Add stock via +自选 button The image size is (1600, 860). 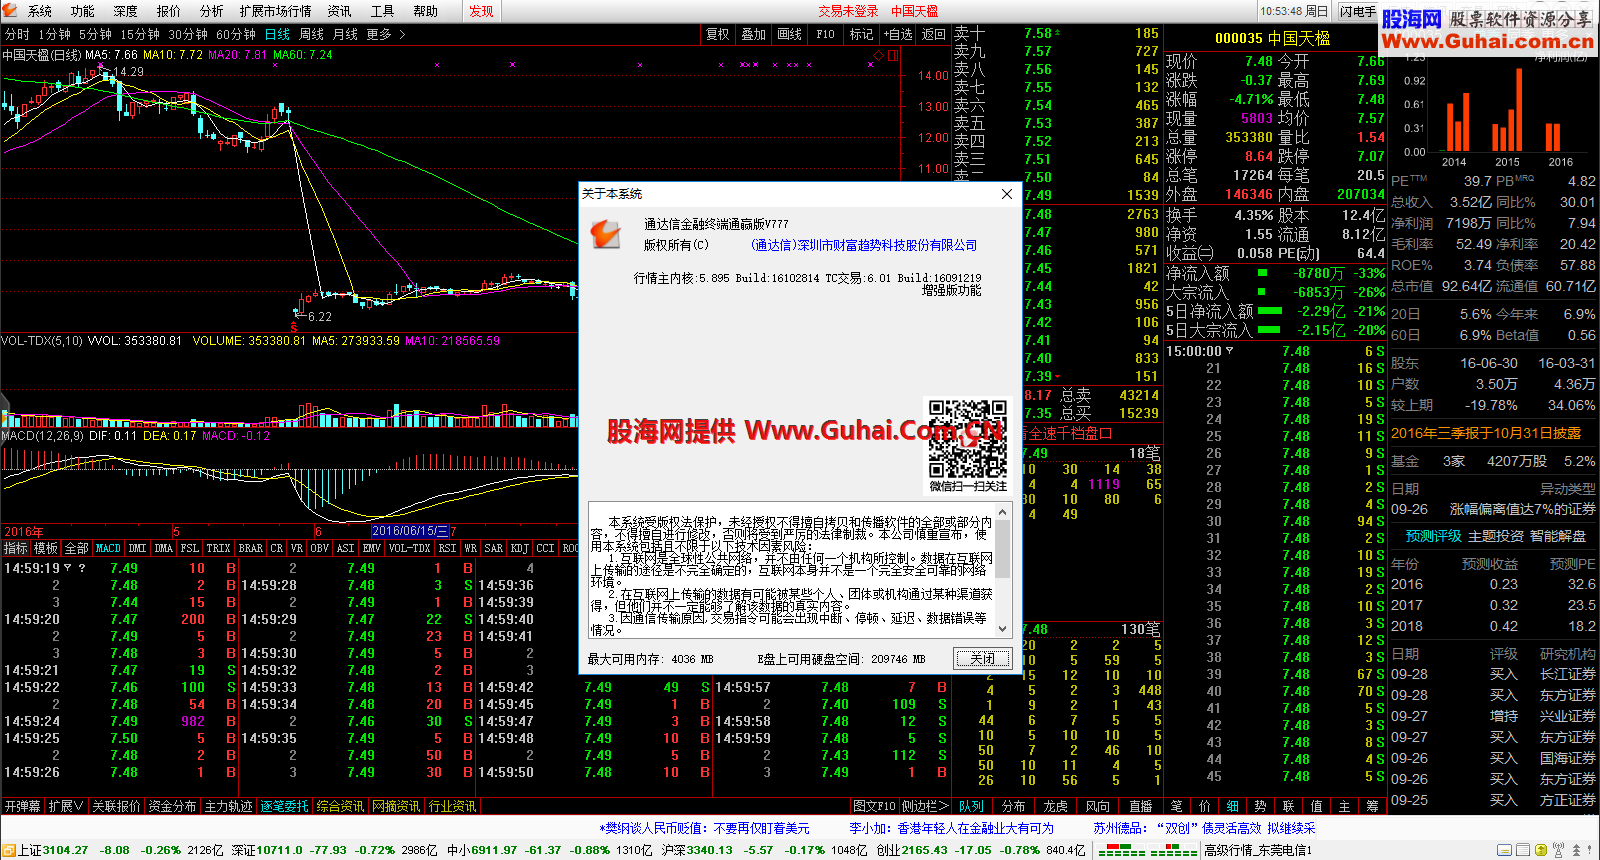coord(898,34)
